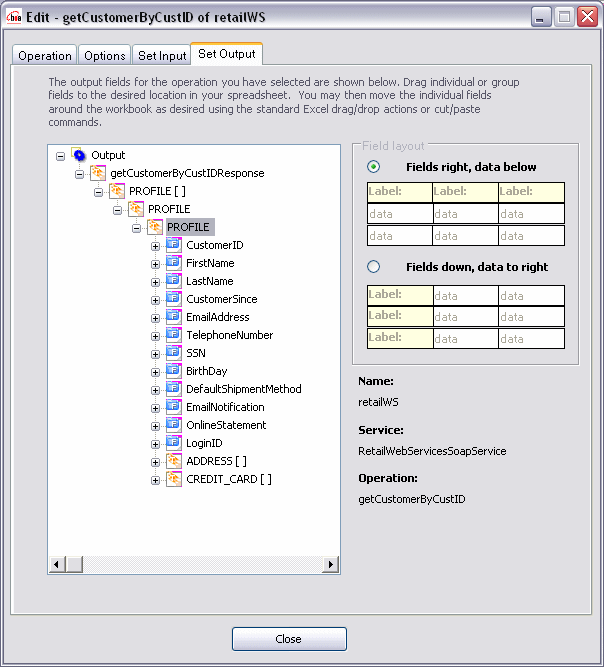
Task: Select the EmailNotification tree item
Action: (x=225, y=407)
